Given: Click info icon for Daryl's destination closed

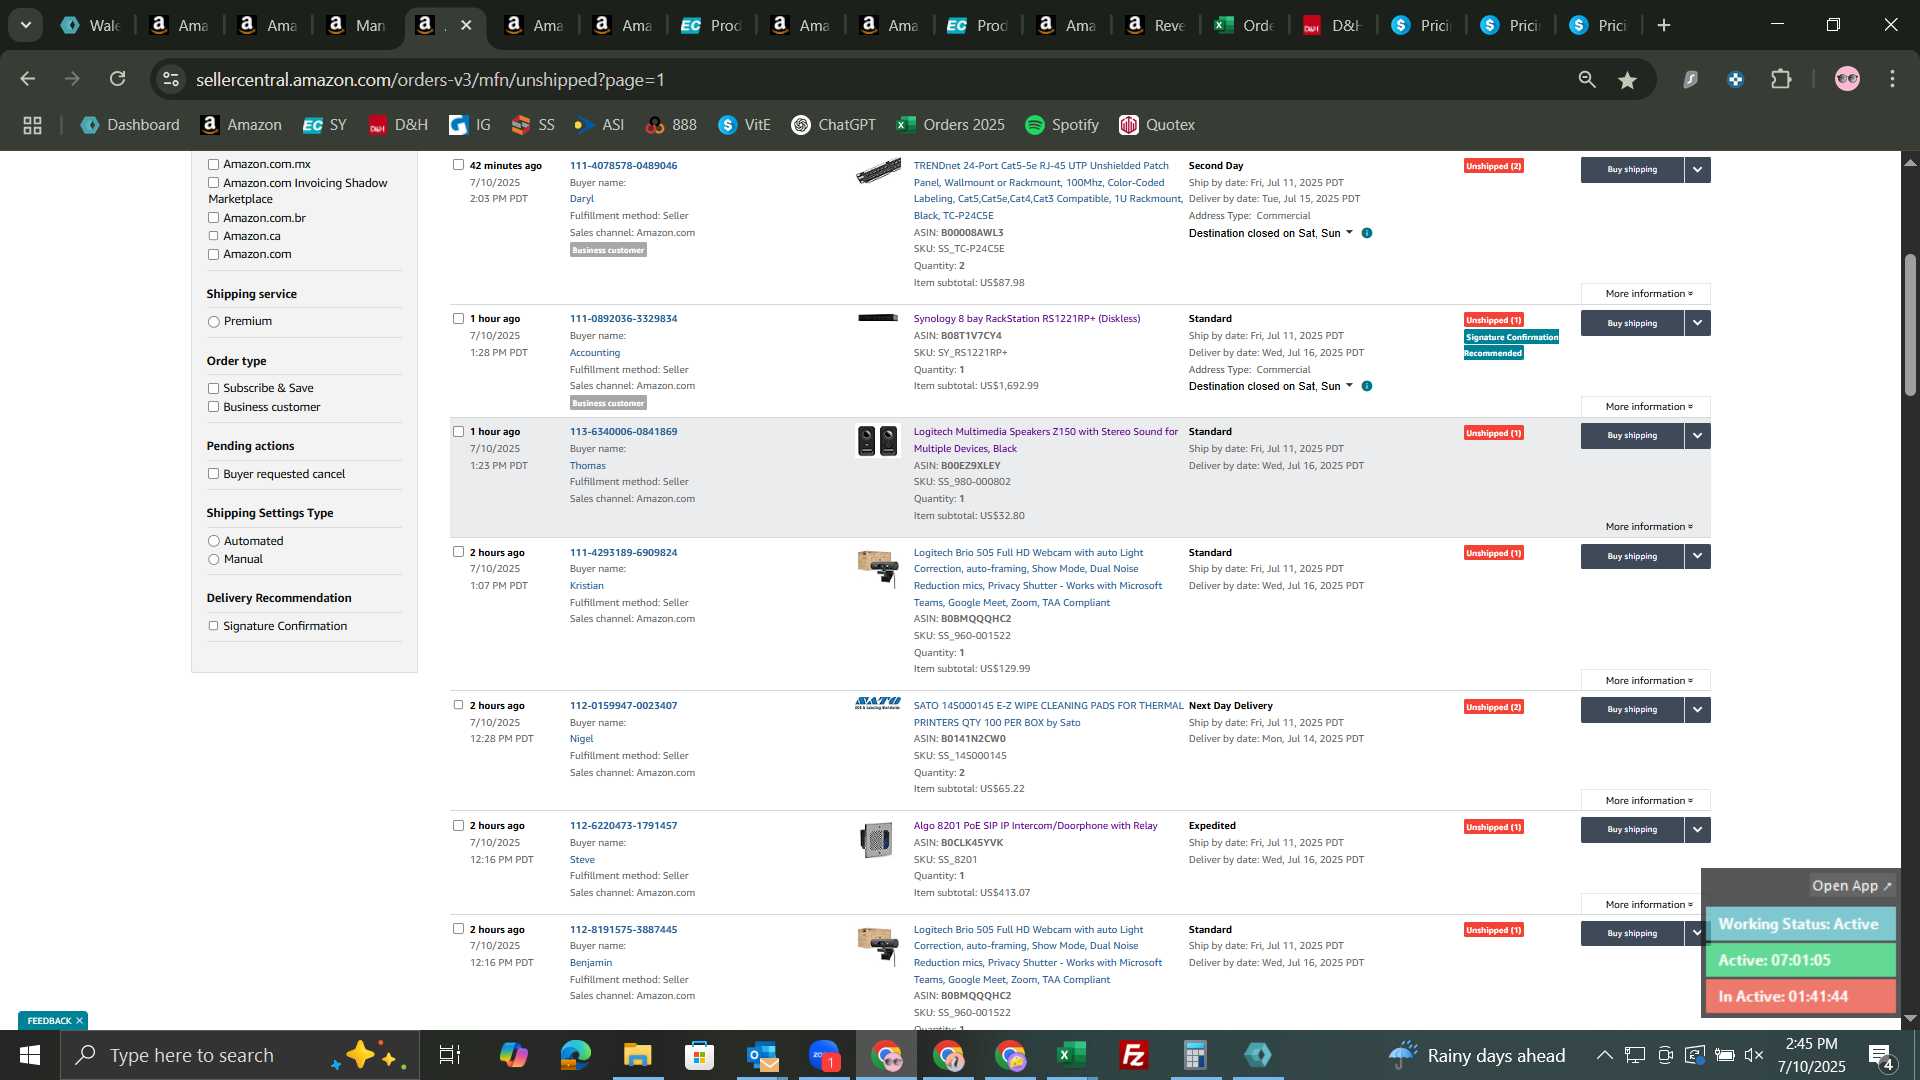Looking at the screenshot, I should [1367, 233].
